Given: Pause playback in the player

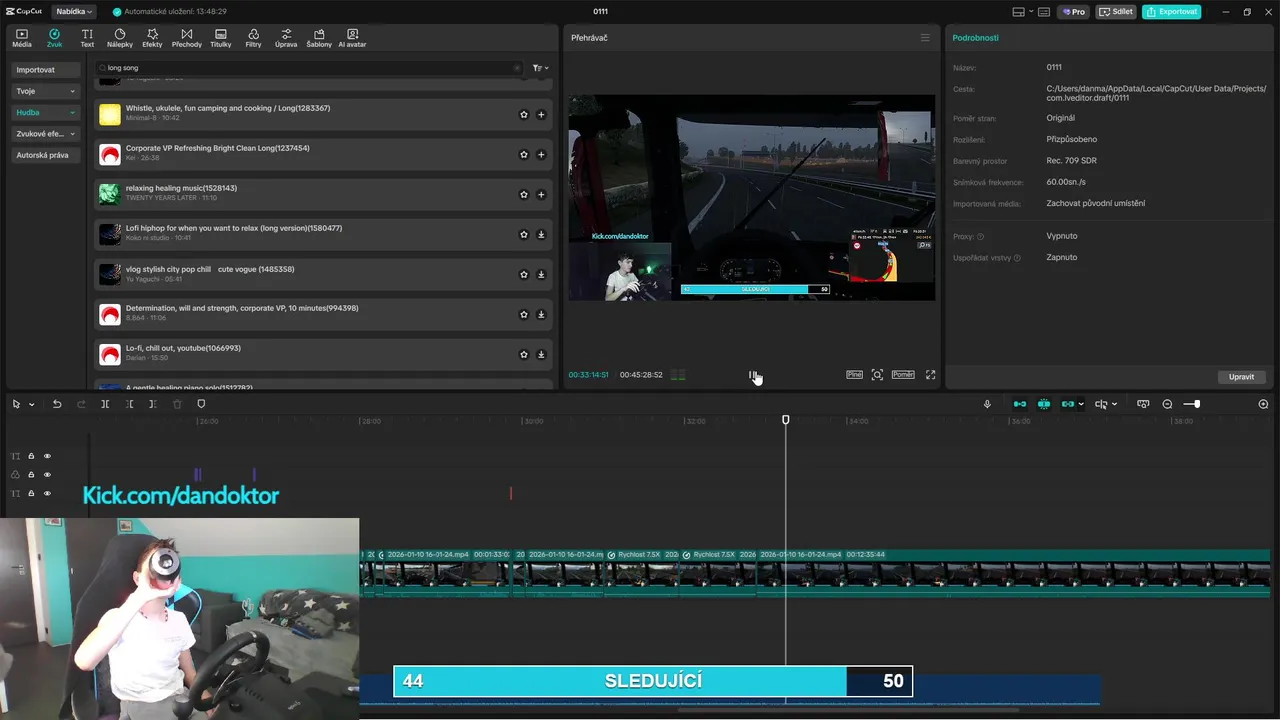Looking at the screenshot, I should click(x=753, y=375).
